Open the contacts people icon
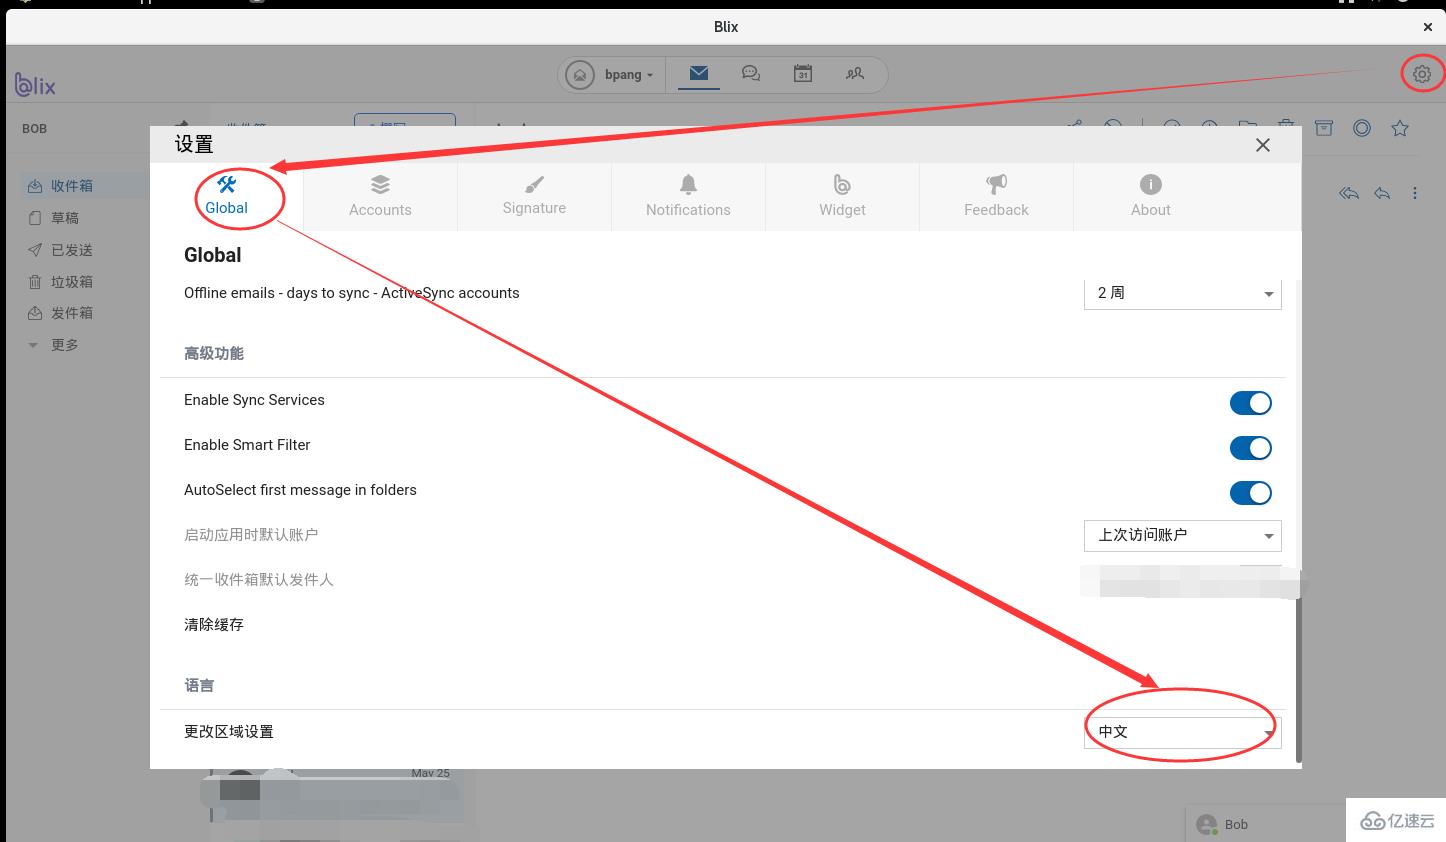The height and width of the screenshot is (842, 1446). (855, 74)
